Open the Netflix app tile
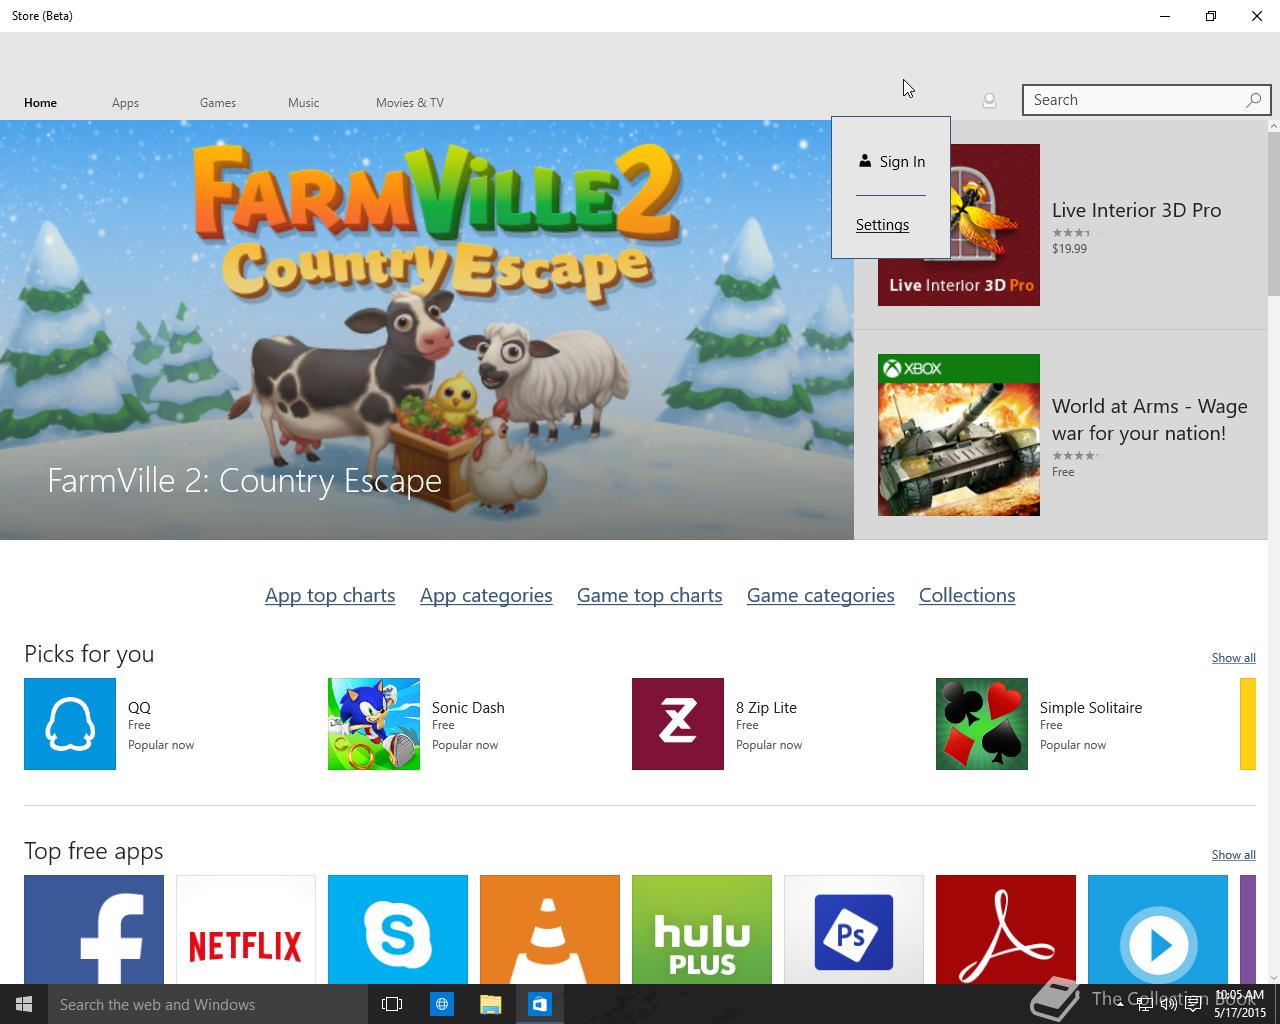This screenshot has width=1280, height=1024. coord(246,929)
